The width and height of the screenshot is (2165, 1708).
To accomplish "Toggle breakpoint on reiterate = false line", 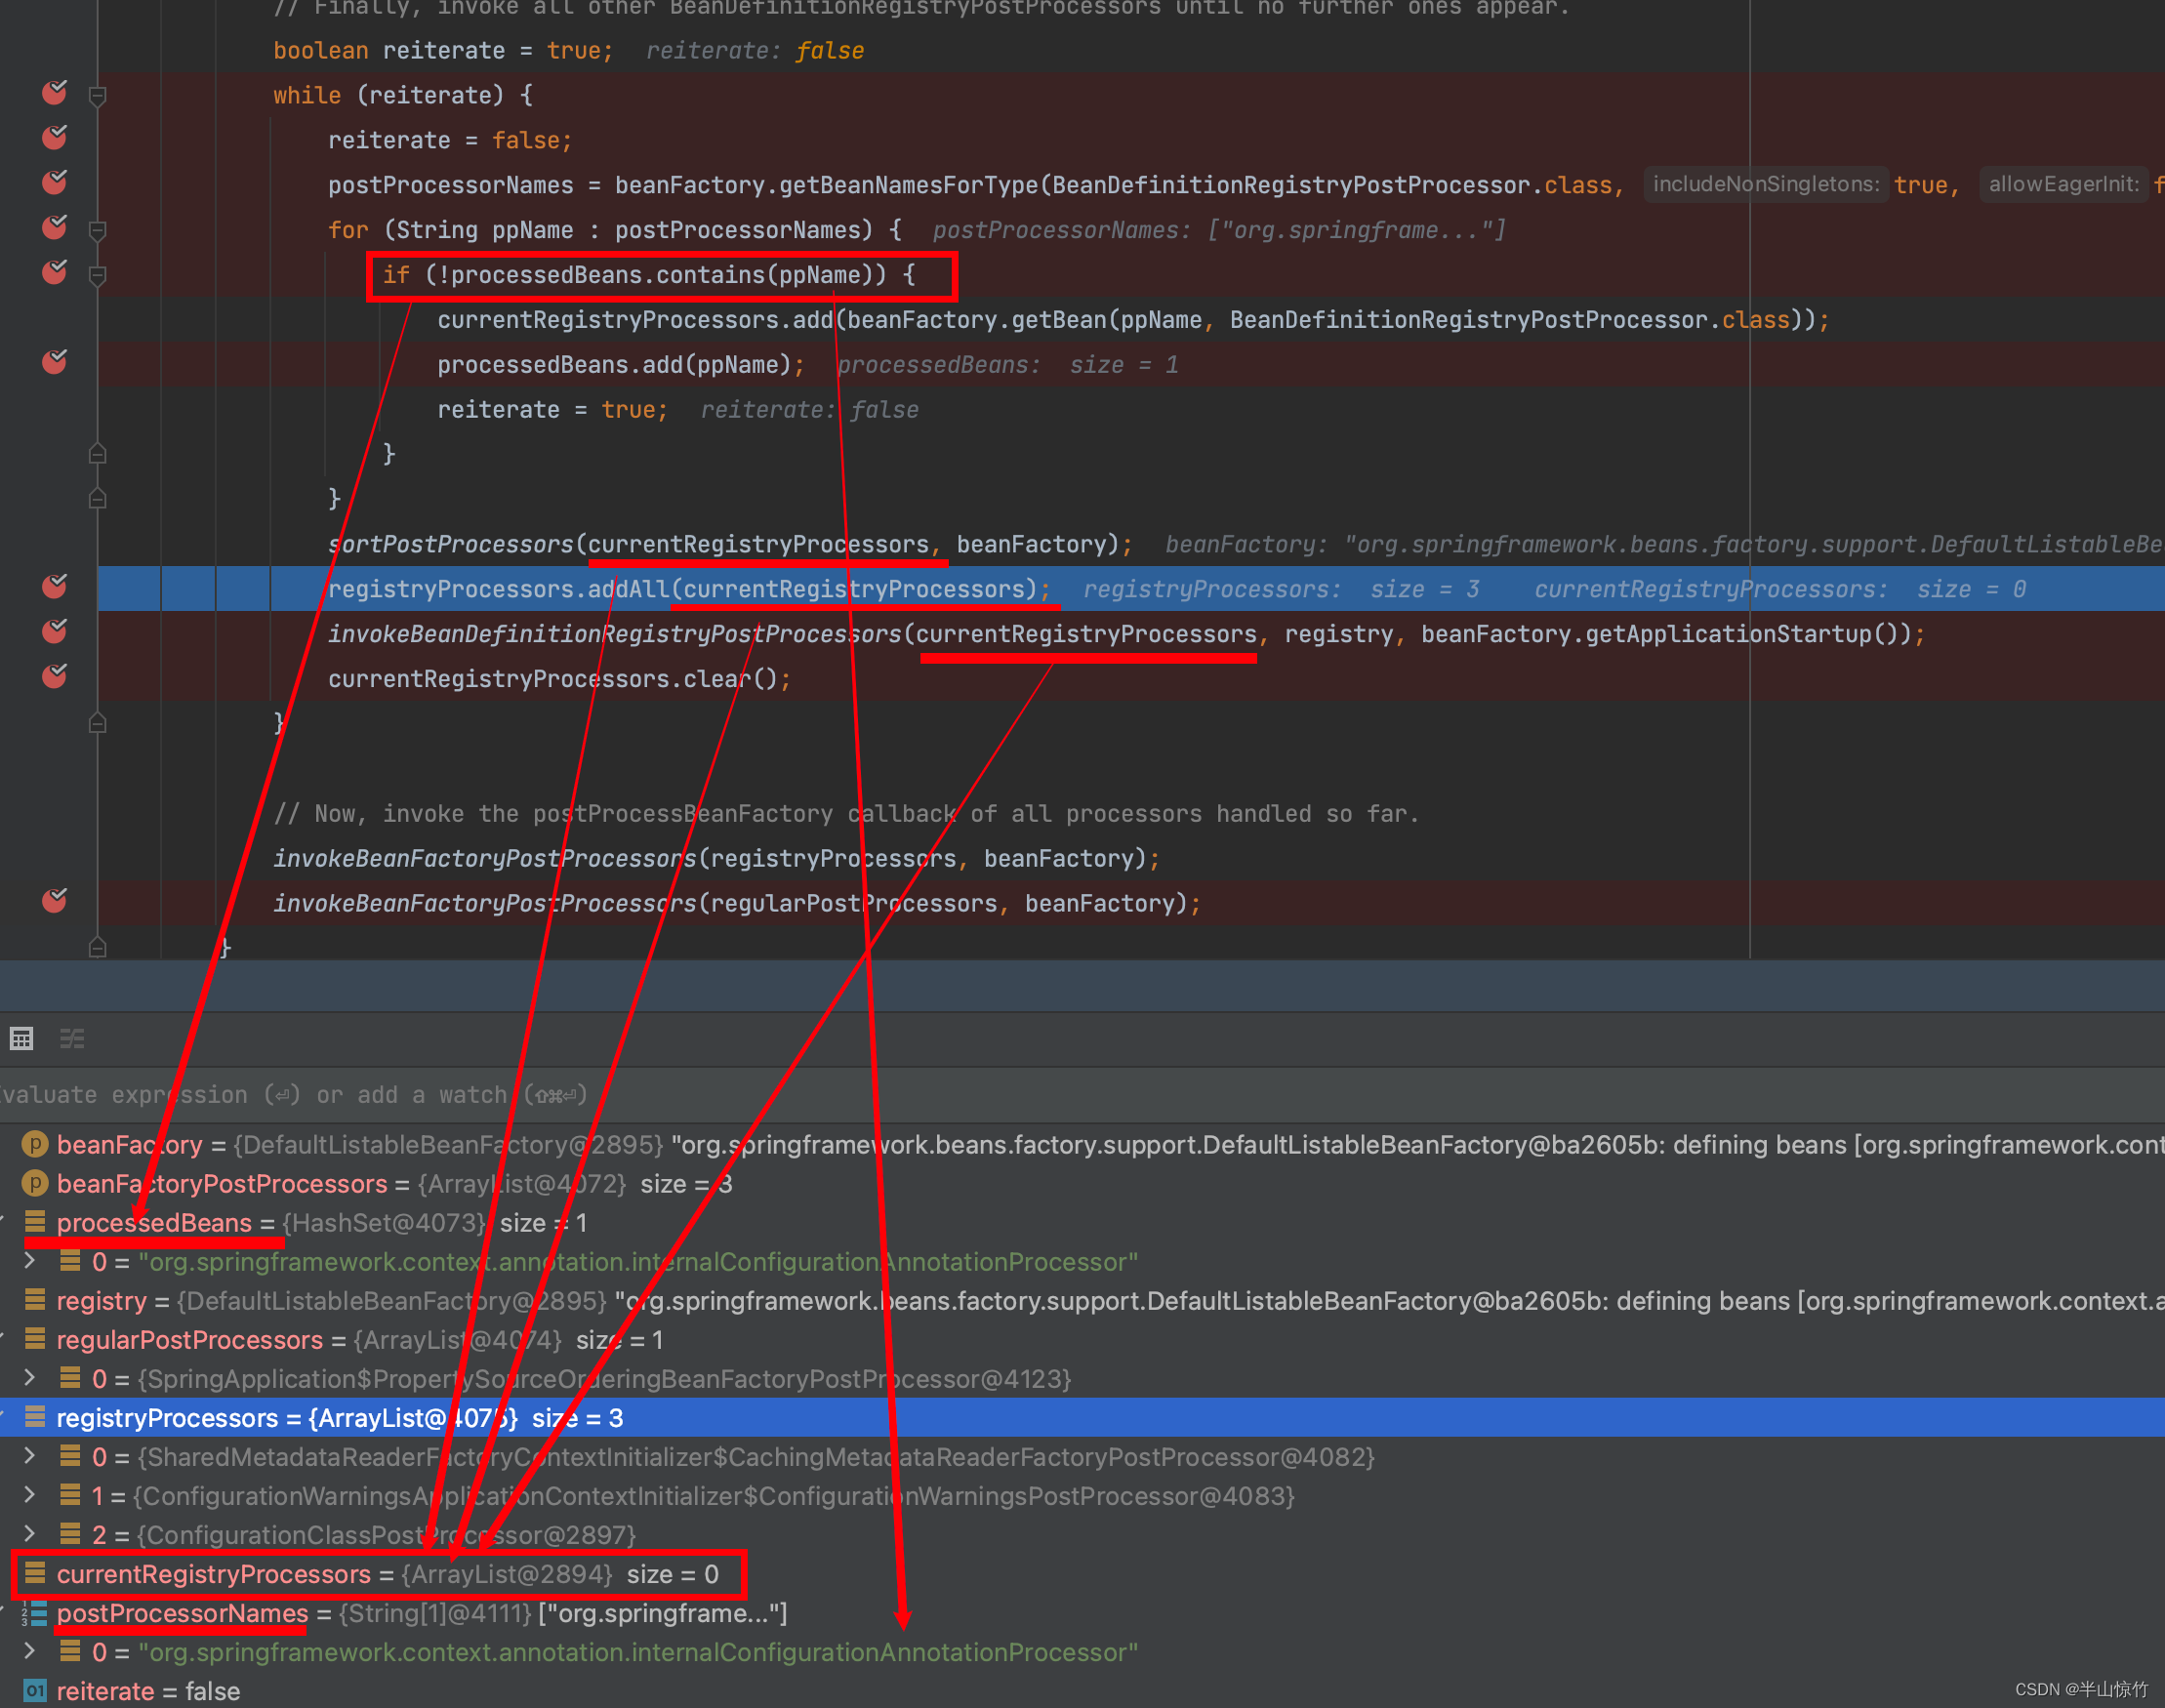I will click(55, 138).
